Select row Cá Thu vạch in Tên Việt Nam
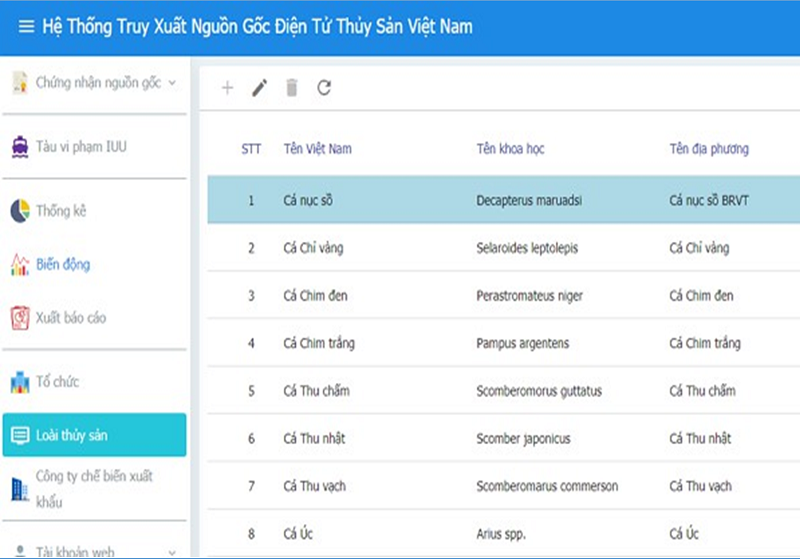 click(x=314, y=486)
